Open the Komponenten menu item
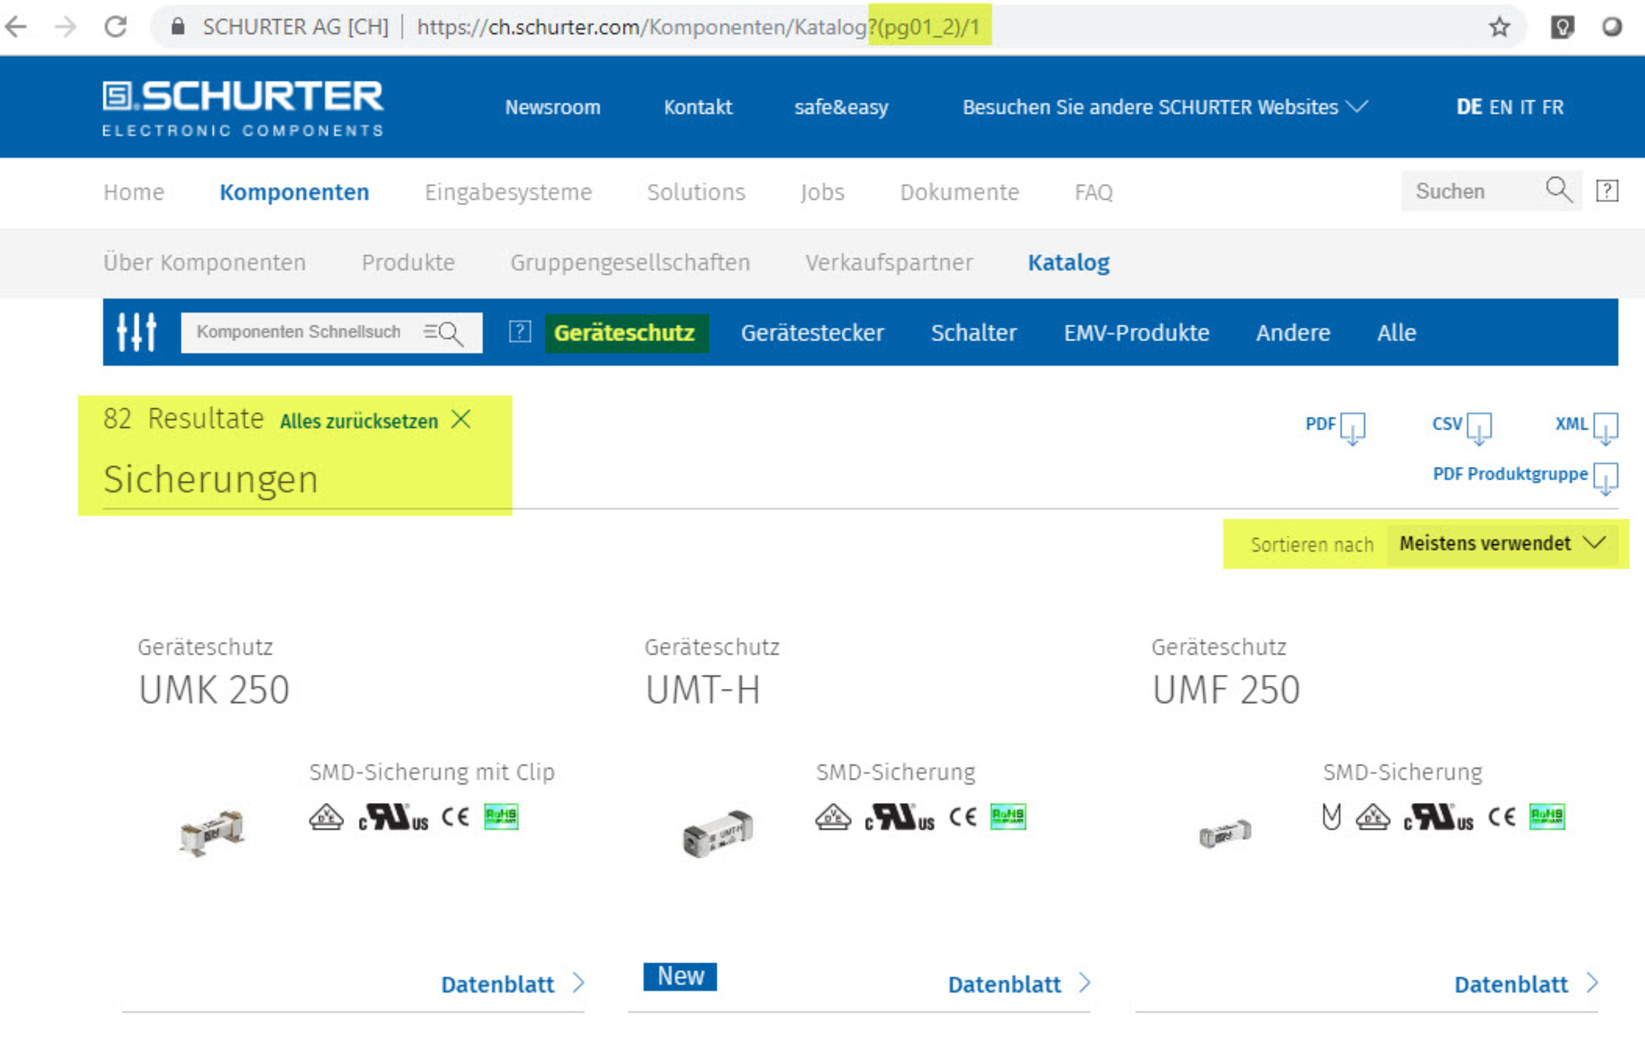The image size is (1645, 1041). coord(294,192)
